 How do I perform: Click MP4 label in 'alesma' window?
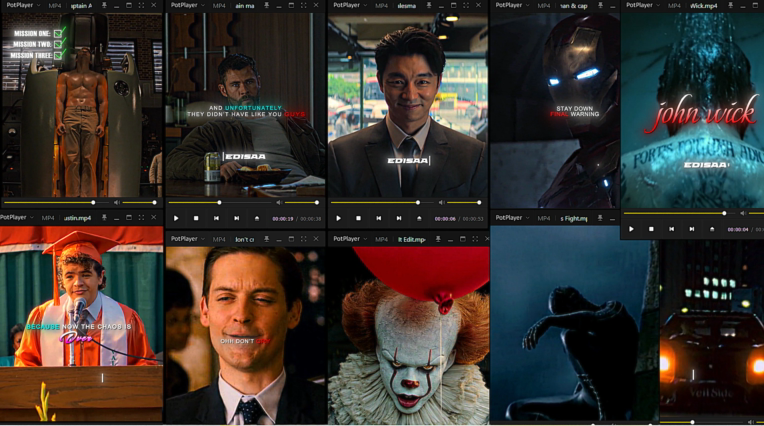click(382, 6)
